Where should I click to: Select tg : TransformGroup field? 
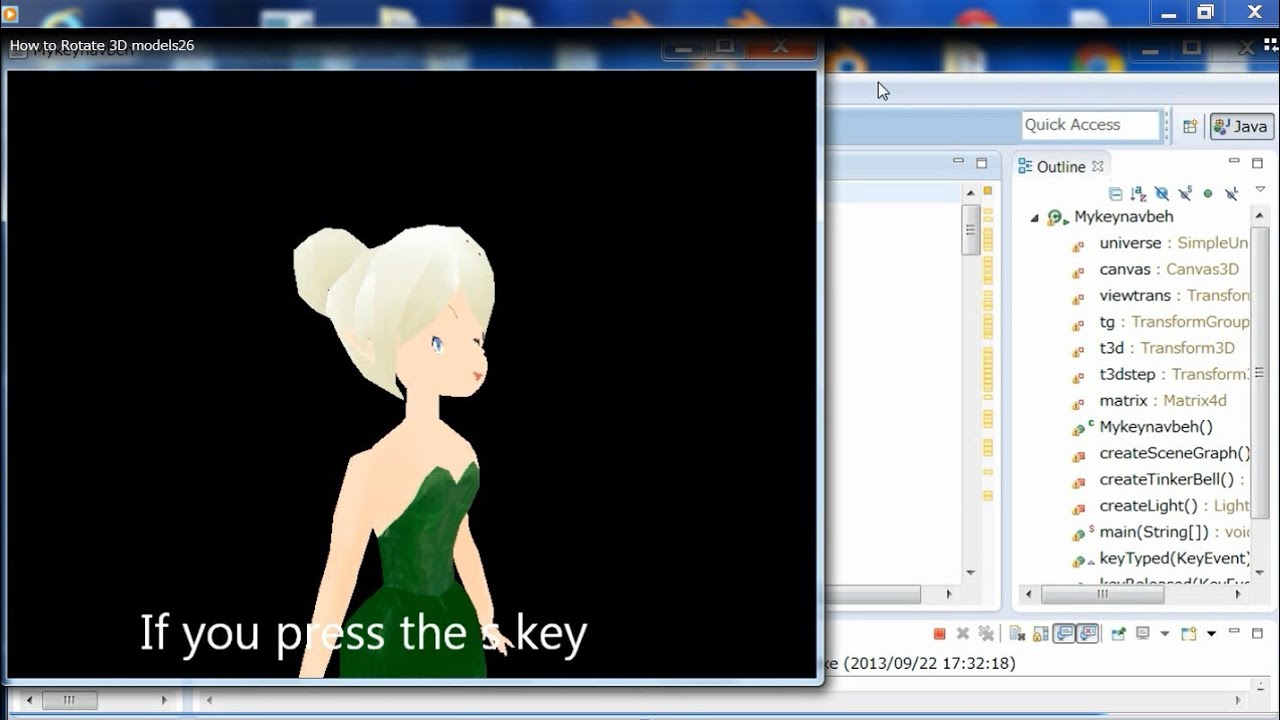click(1174, 322)
